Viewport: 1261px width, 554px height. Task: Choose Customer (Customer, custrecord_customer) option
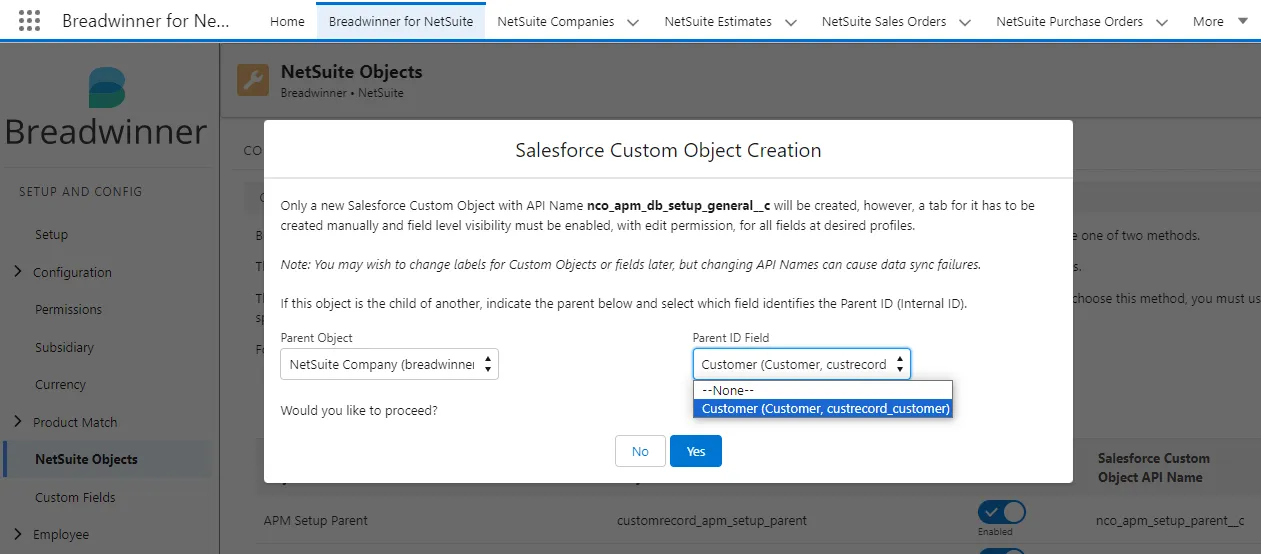(823, 408)
